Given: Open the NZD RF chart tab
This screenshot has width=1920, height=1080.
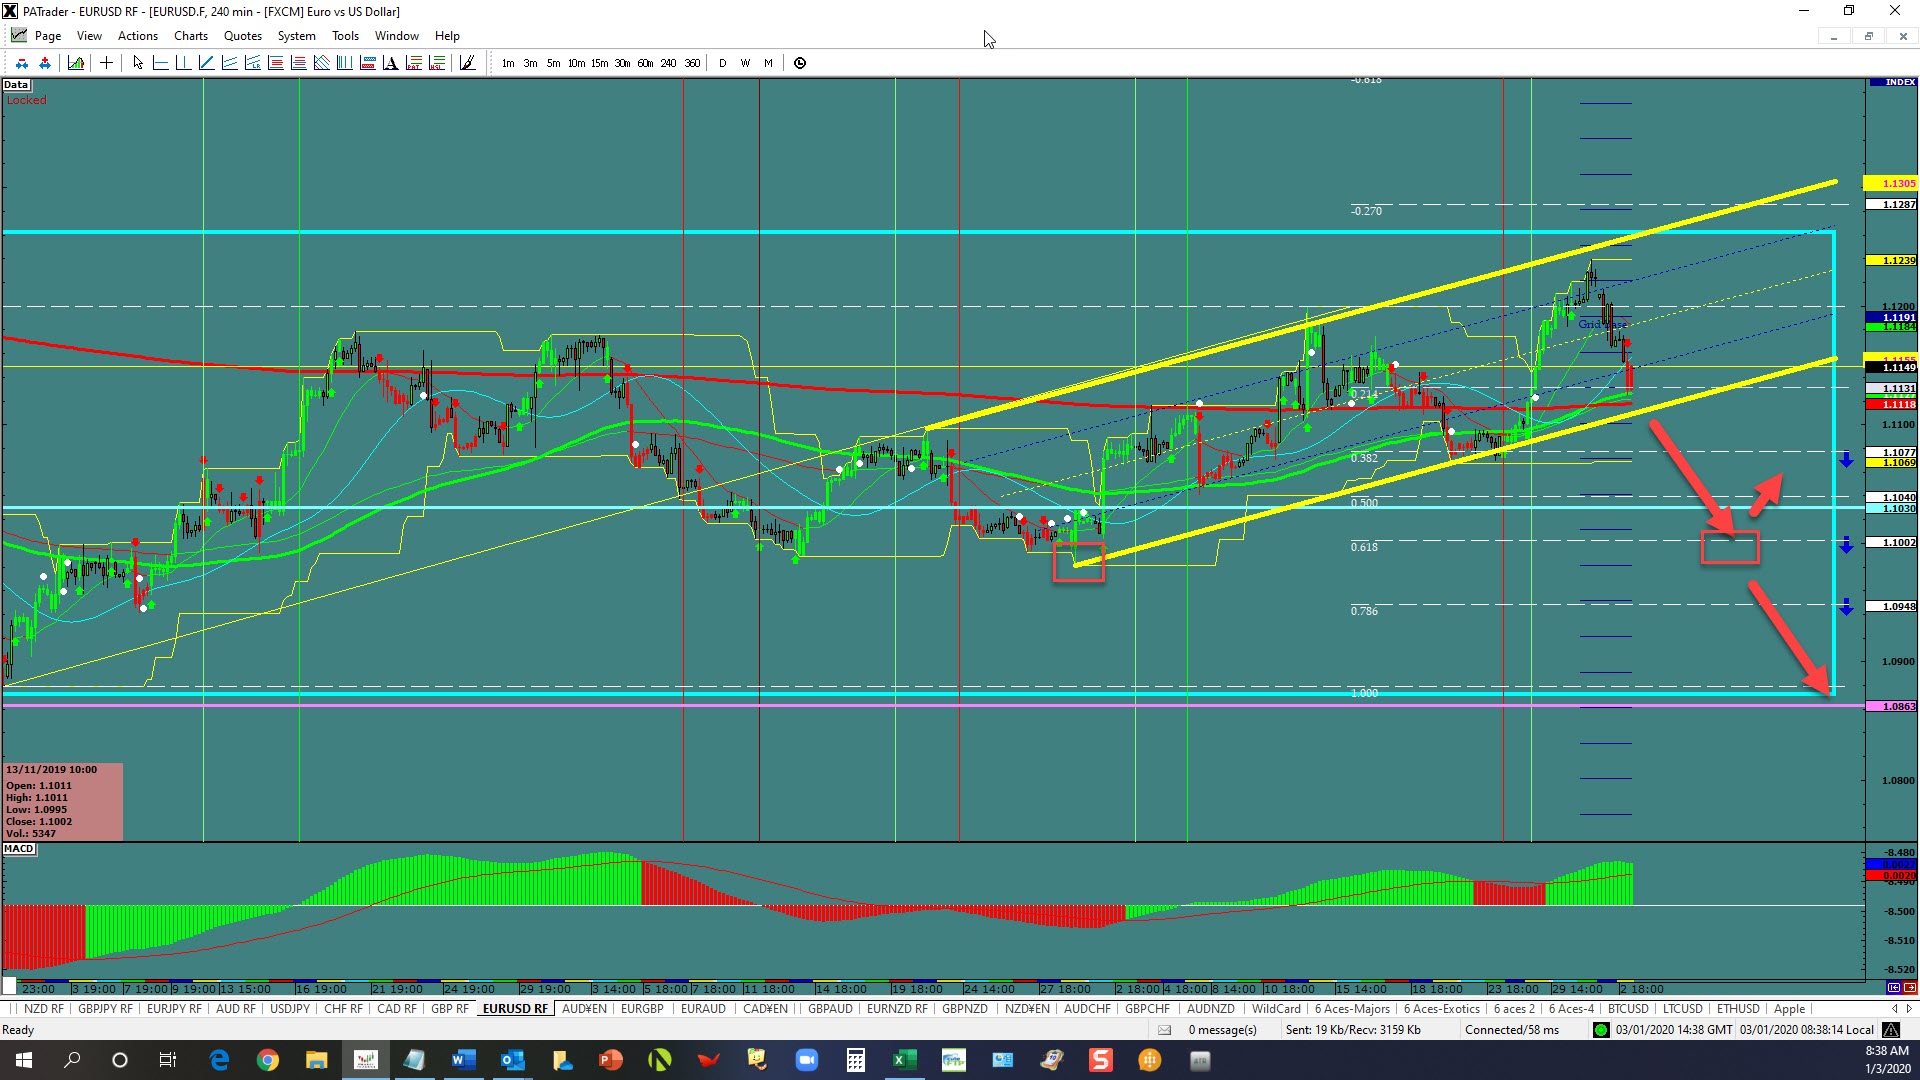Looking at the screenshot, I should (43, 1009).
